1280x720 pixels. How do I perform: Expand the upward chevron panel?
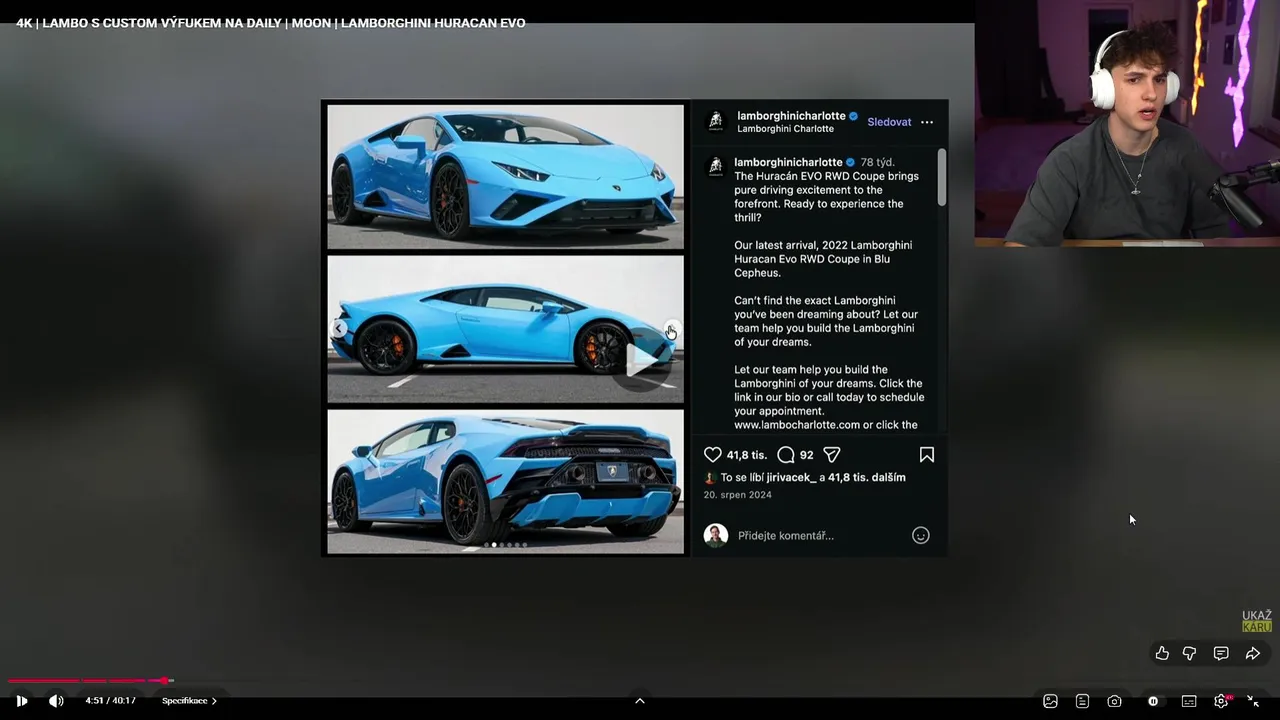pos(640,701)
